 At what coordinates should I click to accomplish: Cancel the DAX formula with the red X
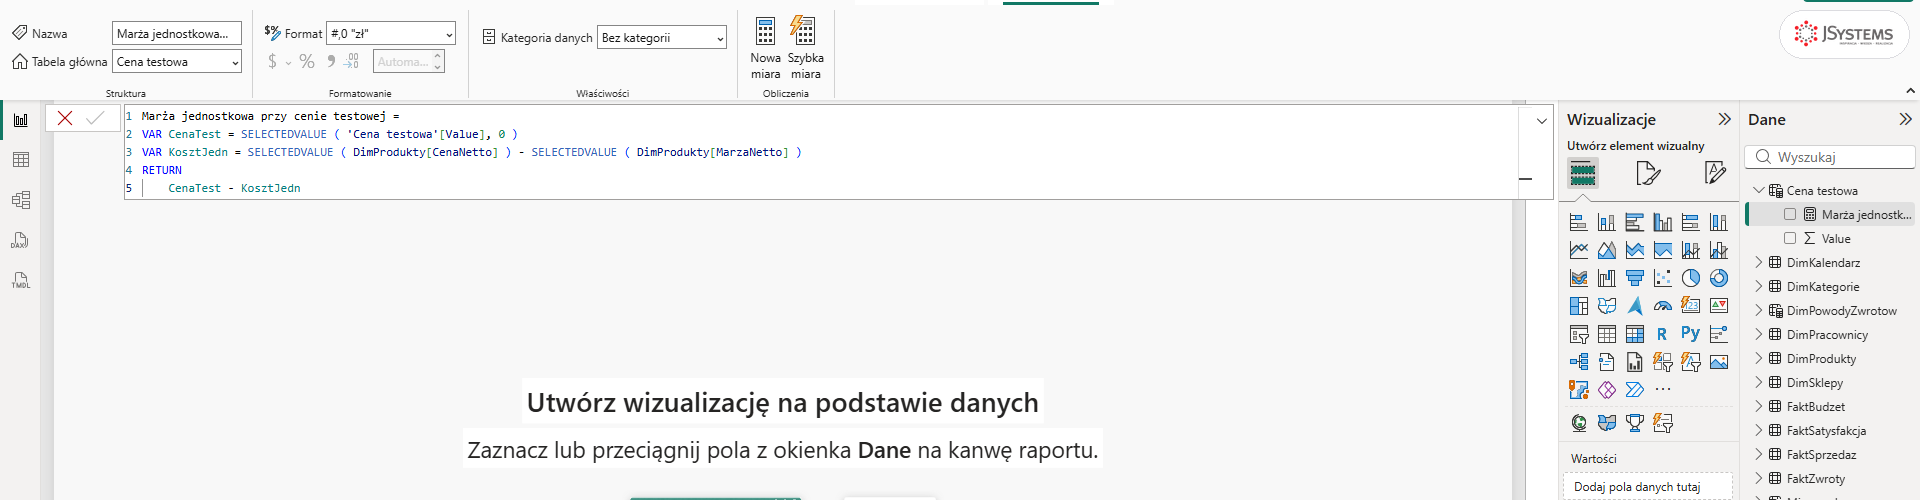[65, 118]
